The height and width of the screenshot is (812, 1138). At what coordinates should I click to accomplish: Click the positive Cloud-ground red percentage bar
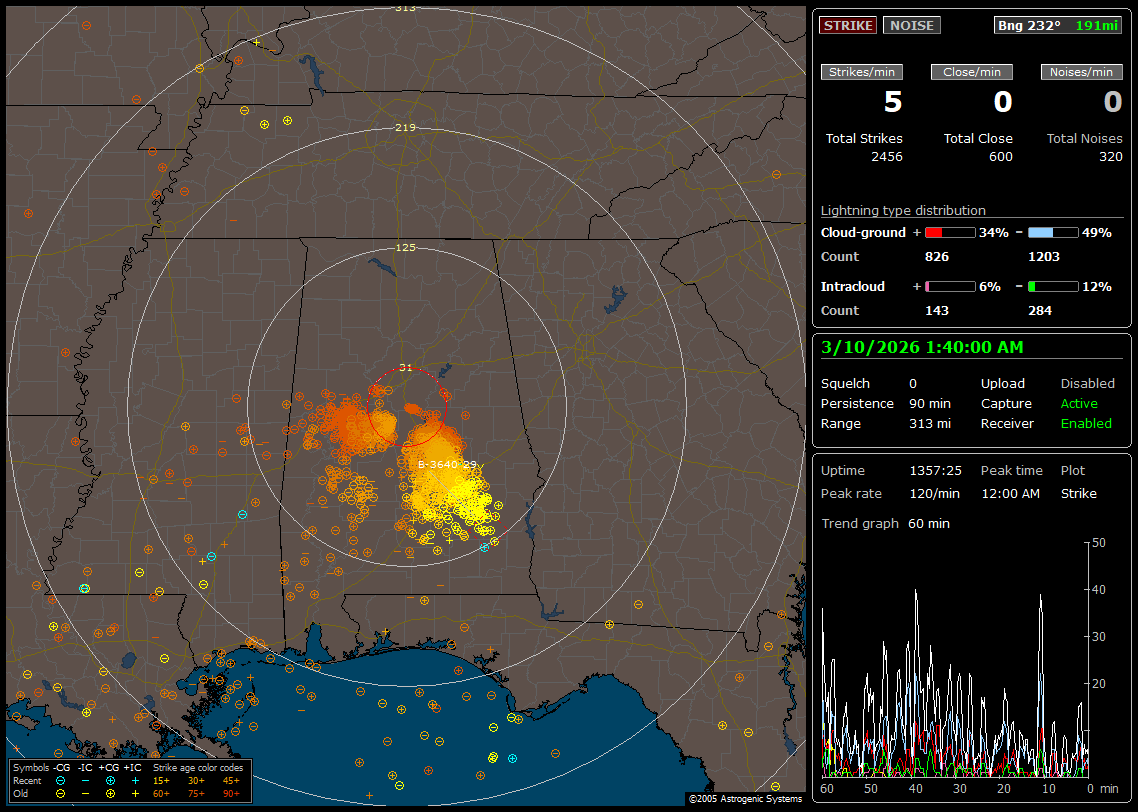pyautogui.click(x=949, y=232)
